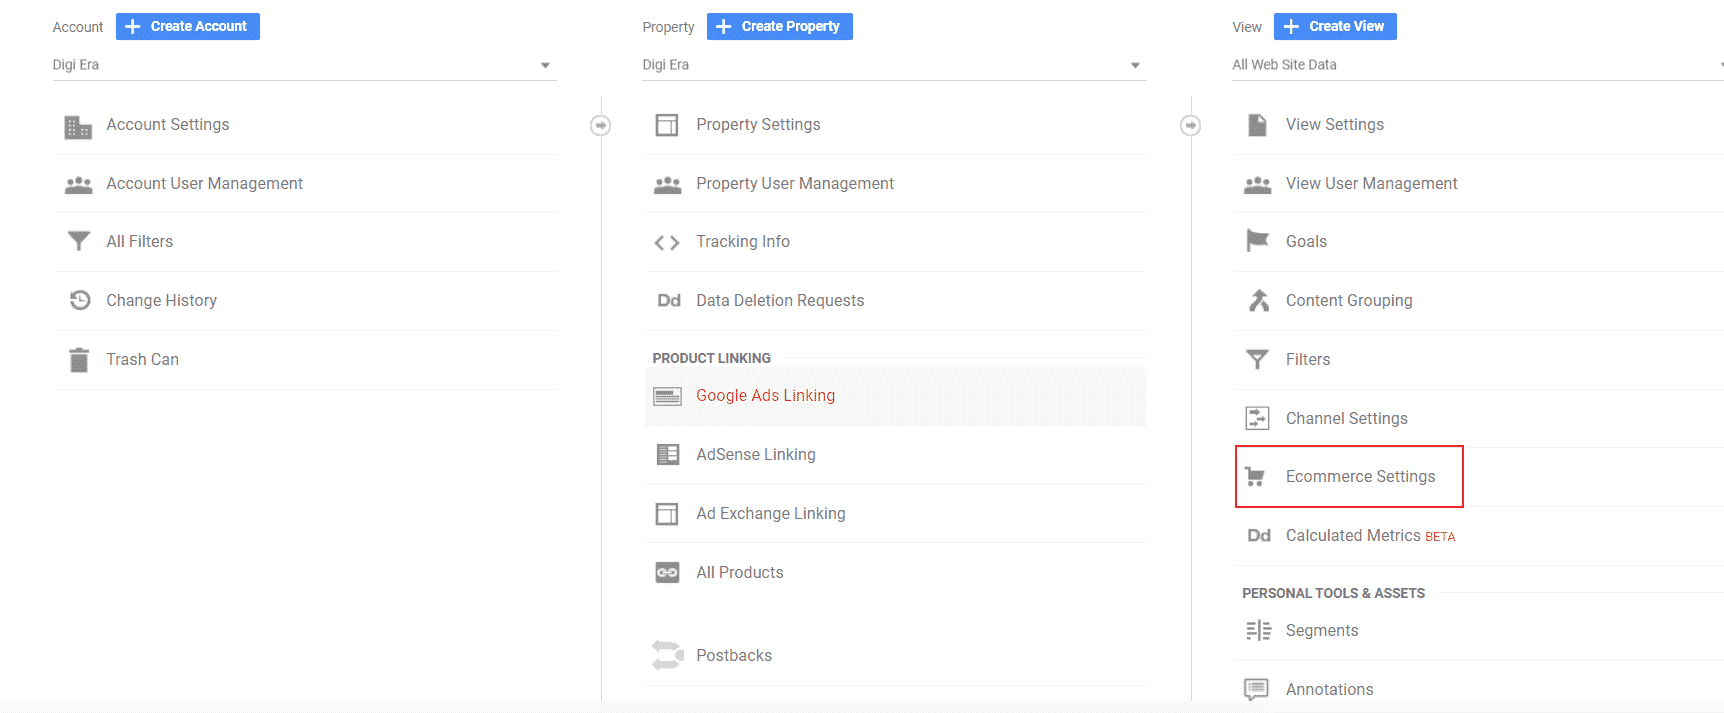Click the Postbacks arrows icon
The width and height of the screenshot is (1724, 713).
[667, 655]
